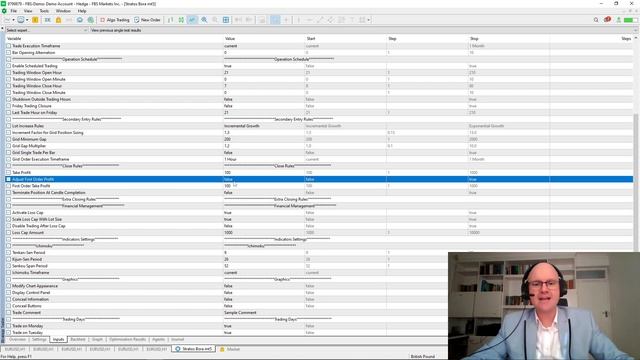Tick the Take Profit row checkbox
The image size is (640, 360).
pos(9,173)
